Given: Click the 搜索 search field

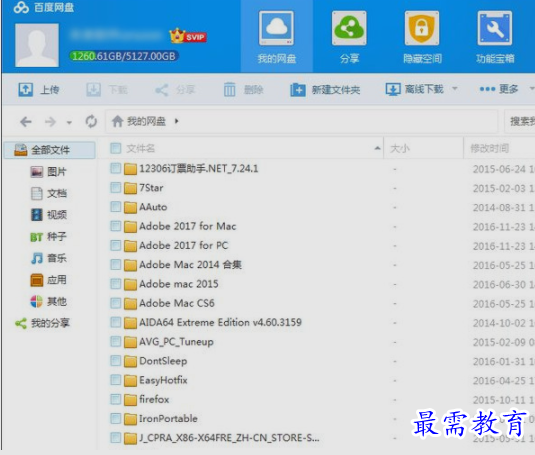Looking at the screenshot, I should (520, 121).
